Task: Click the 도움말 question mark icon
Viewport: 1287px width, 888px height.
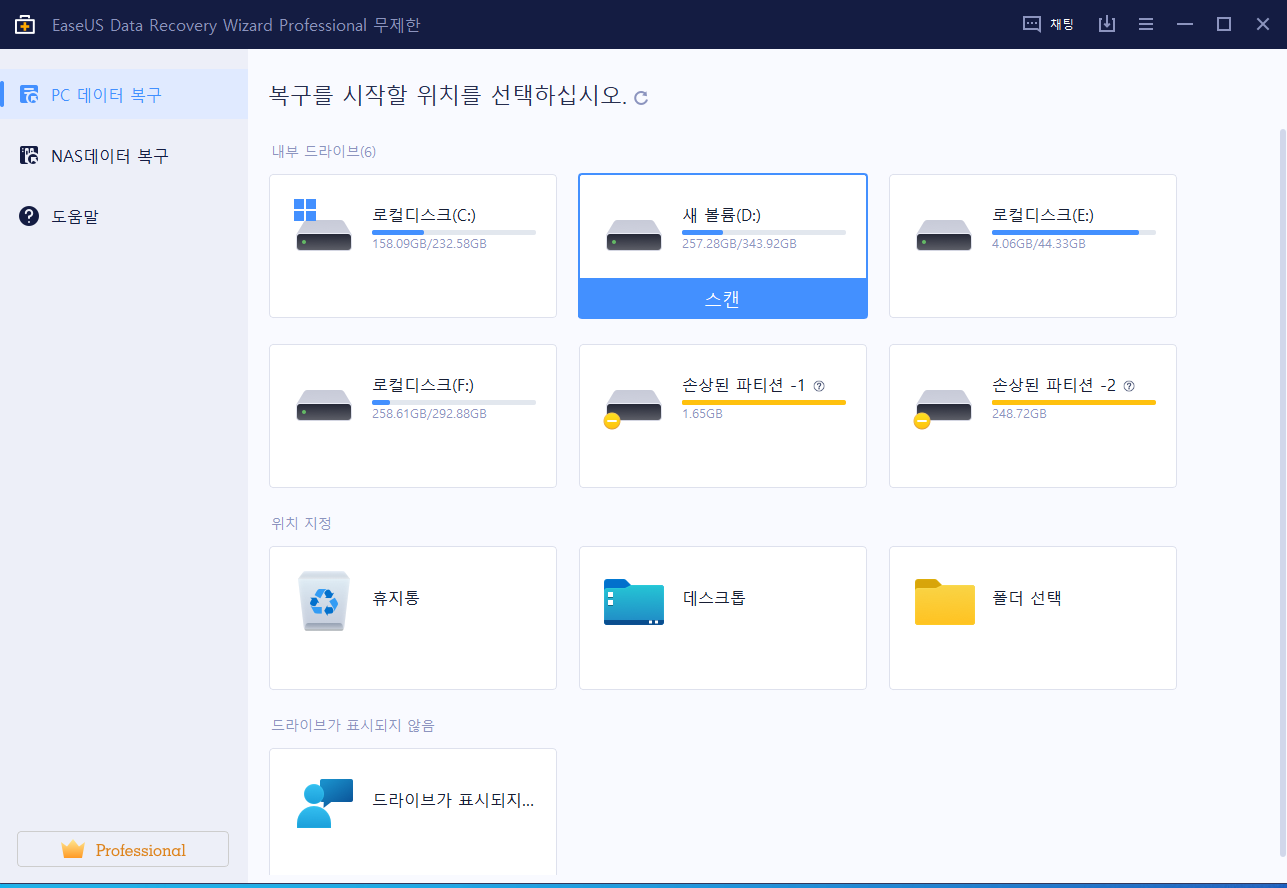Action: coord(29,216)
